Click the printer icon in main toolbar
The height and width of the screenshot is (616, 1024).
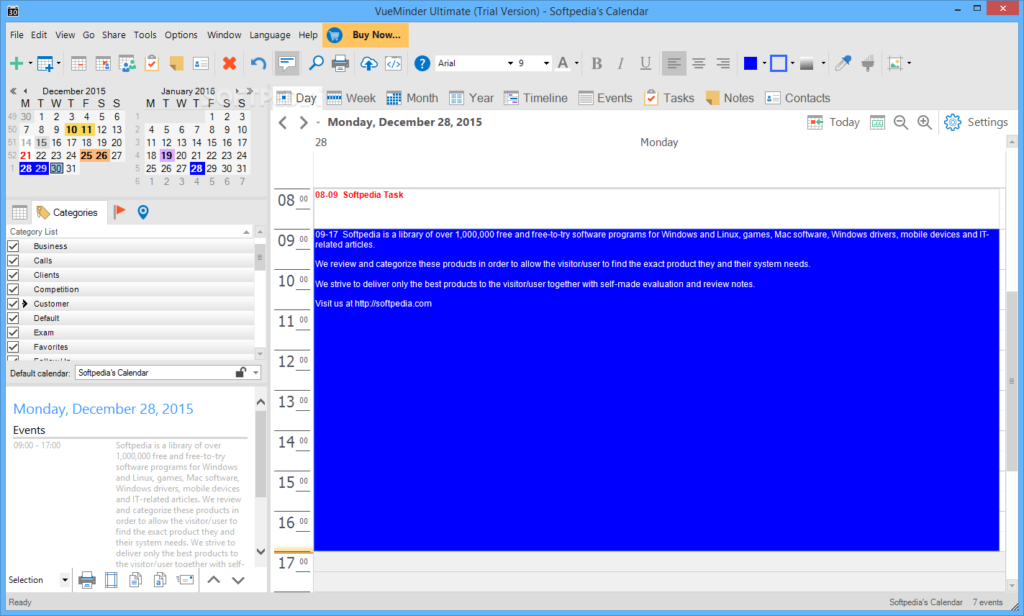[340, 63]
